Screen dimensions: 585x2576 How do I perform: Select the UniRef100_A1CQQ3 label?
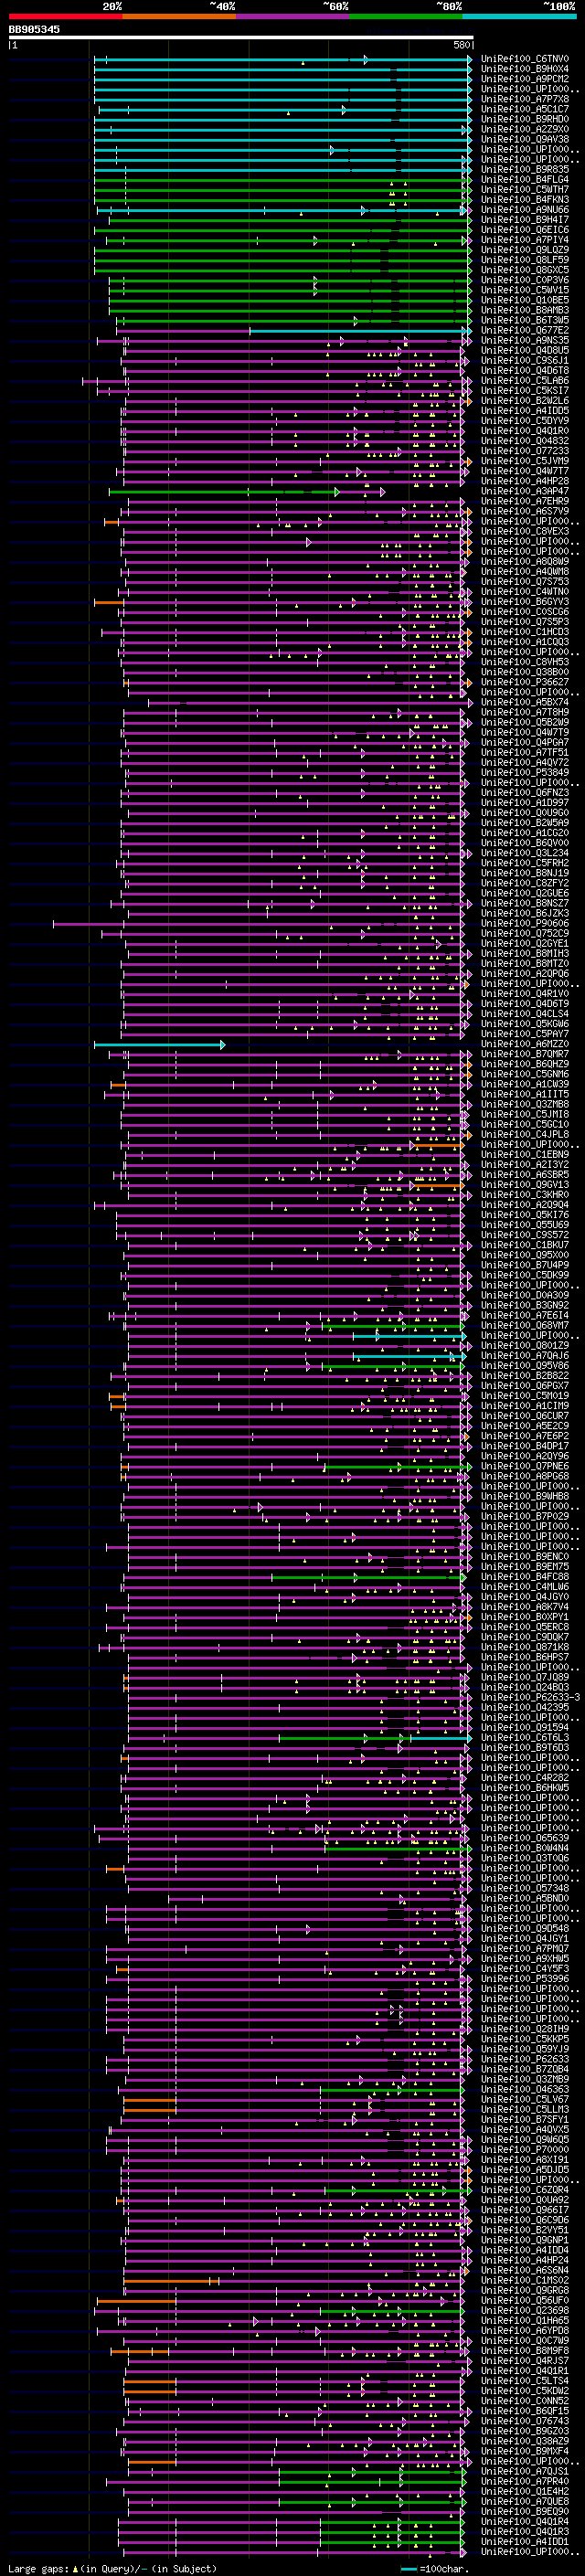click(525, 642)
